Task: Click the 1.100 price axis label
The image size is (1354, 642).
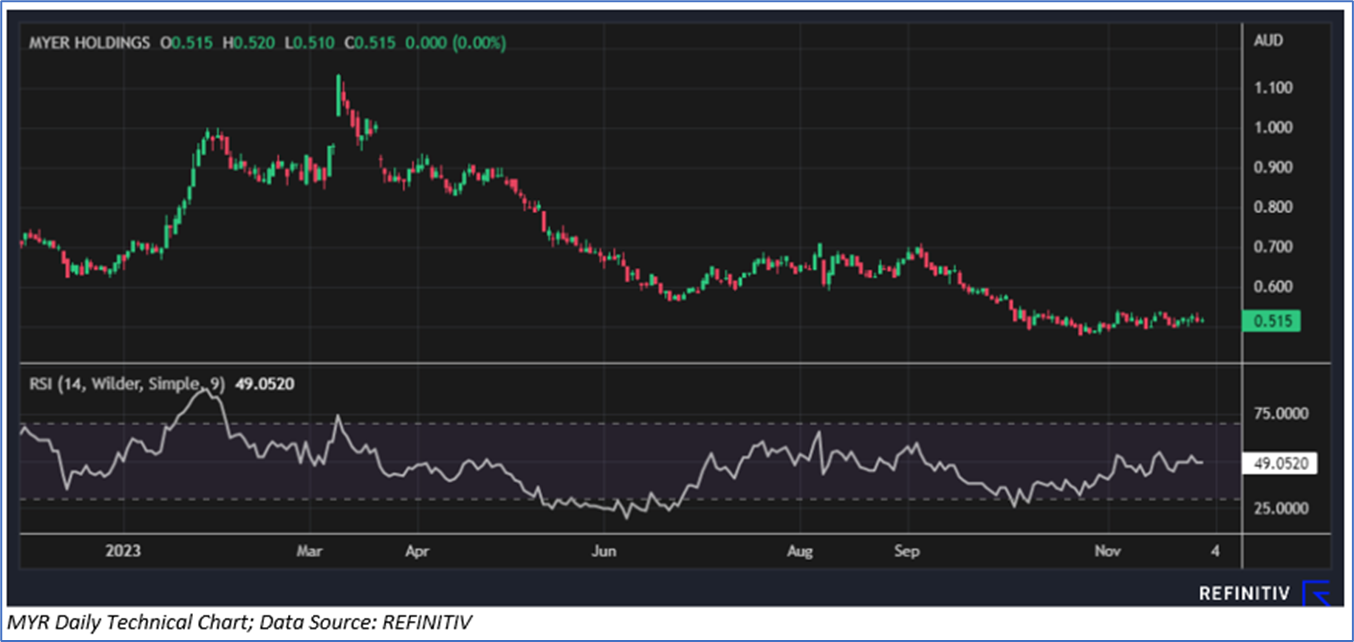Action: coord(1273,88)
